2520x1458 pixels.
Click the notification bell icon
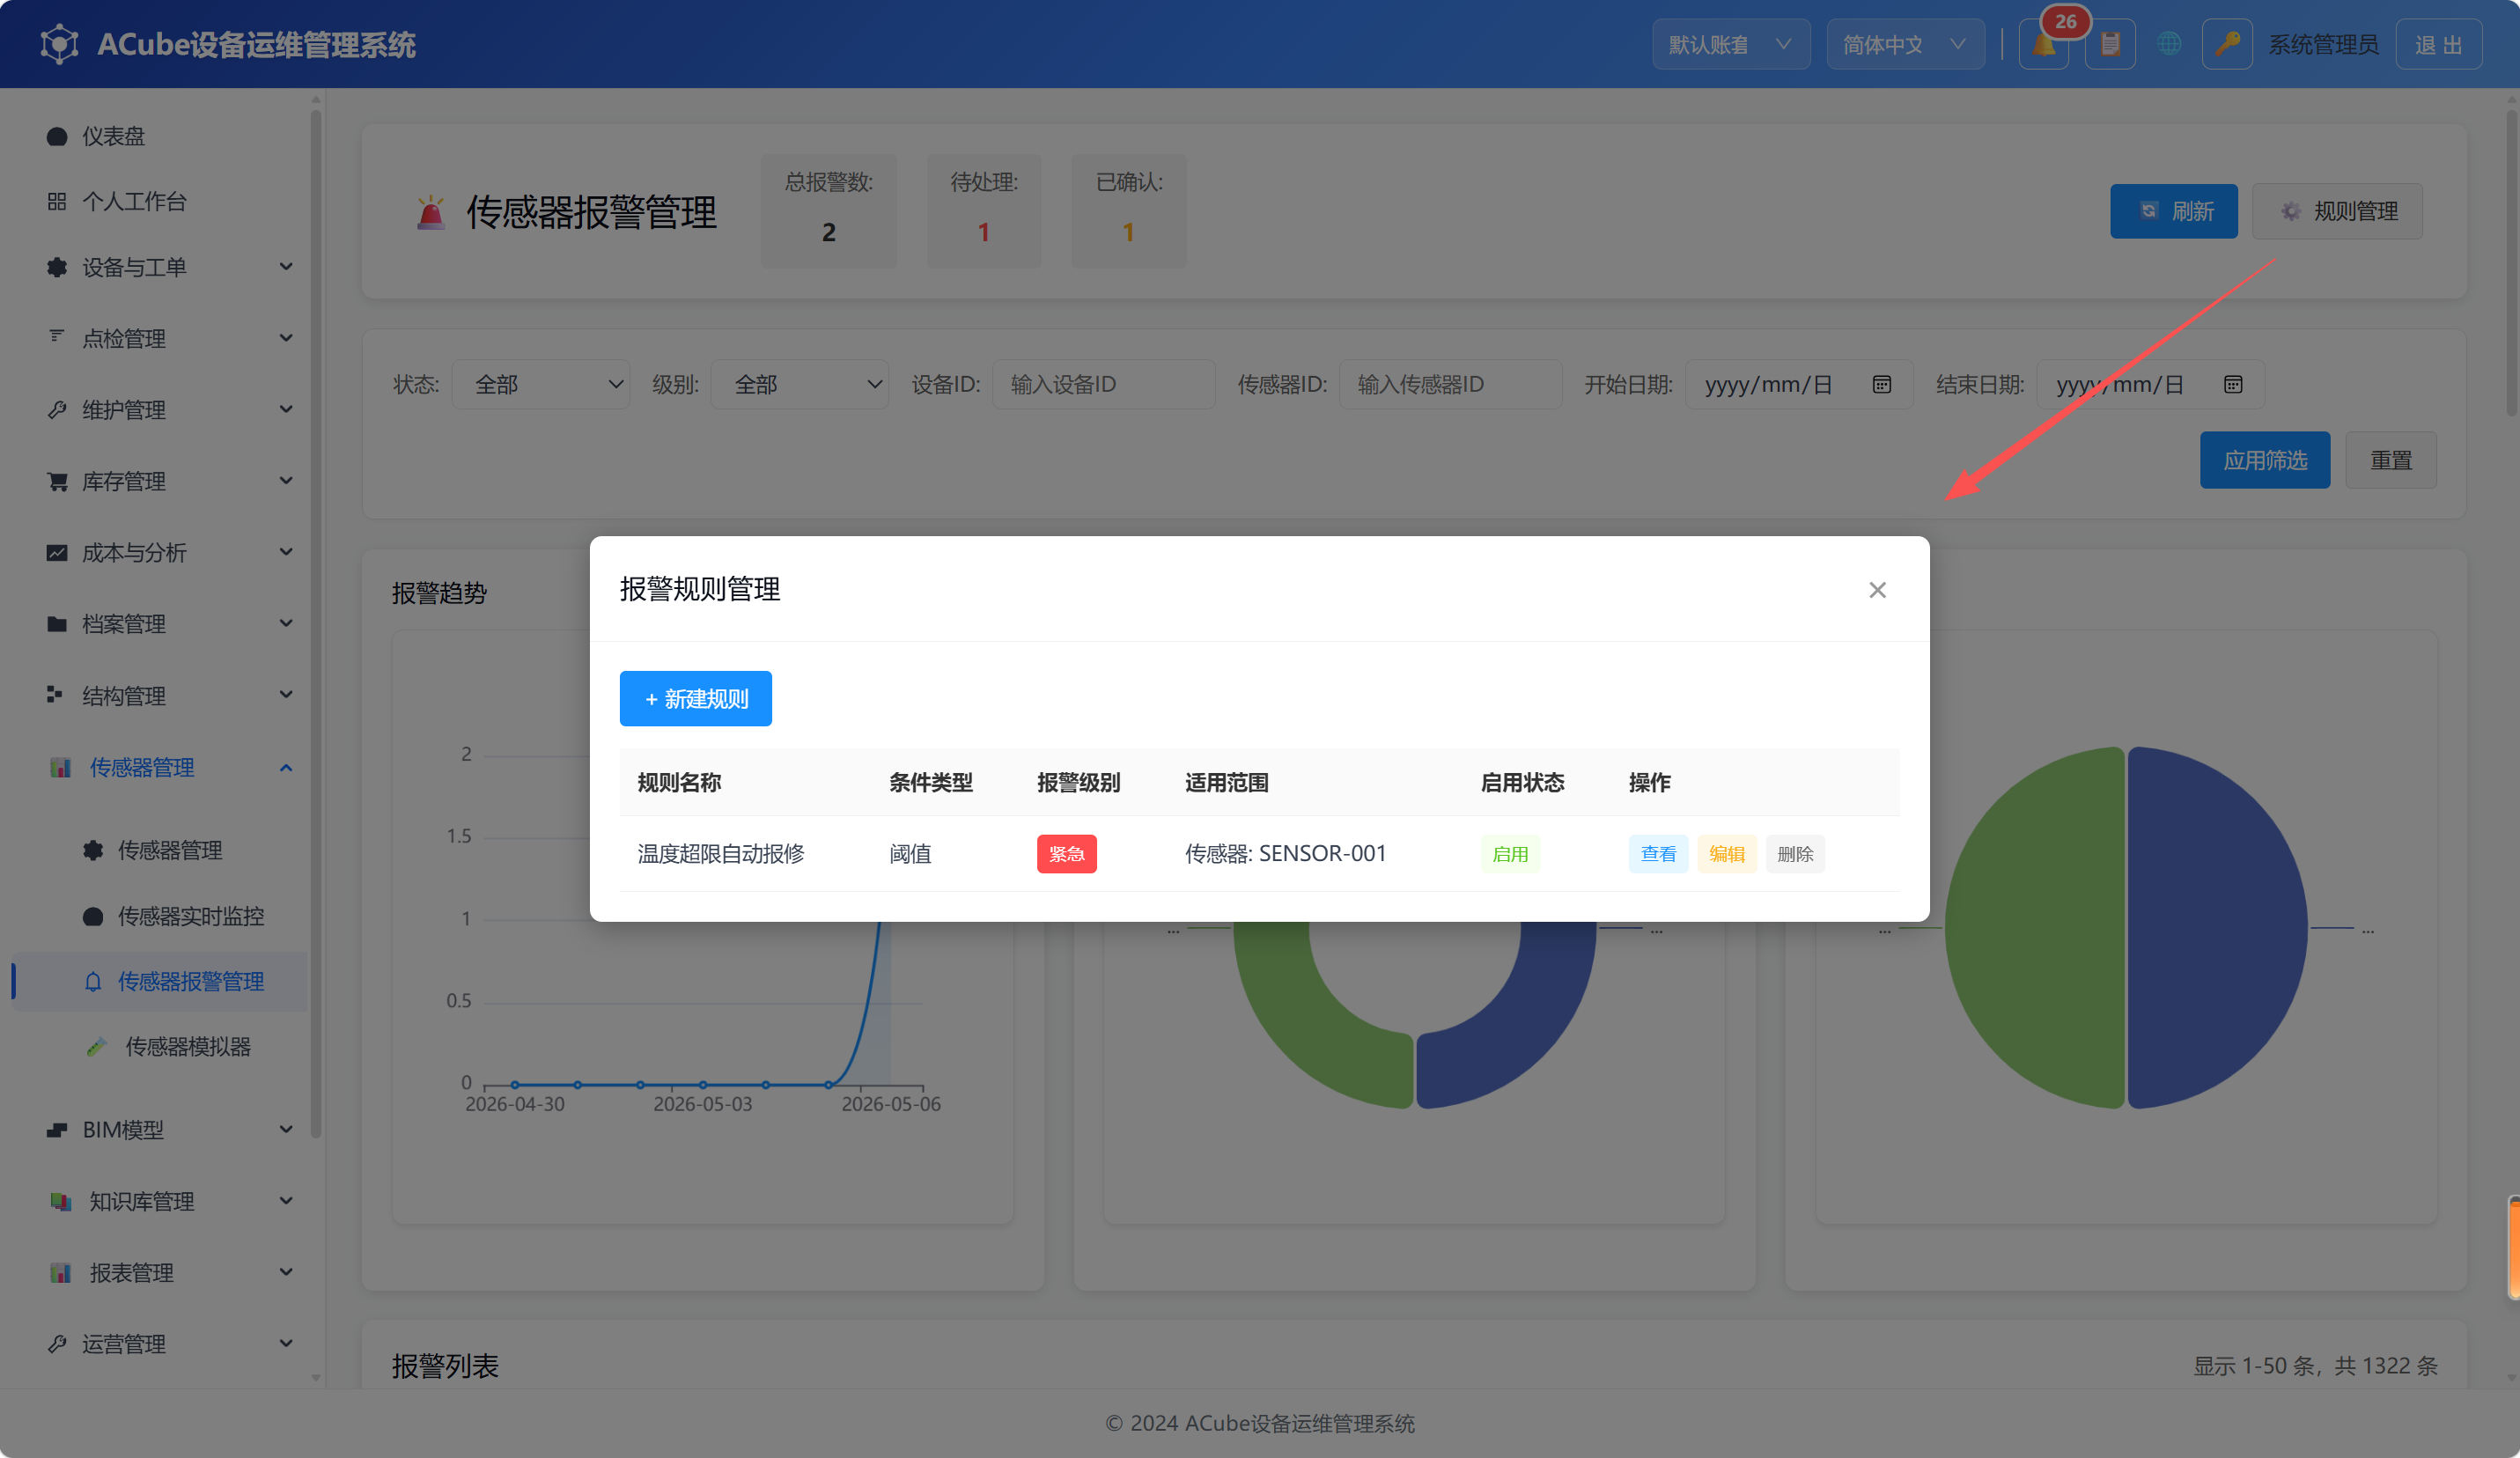tap(2043, 45)
